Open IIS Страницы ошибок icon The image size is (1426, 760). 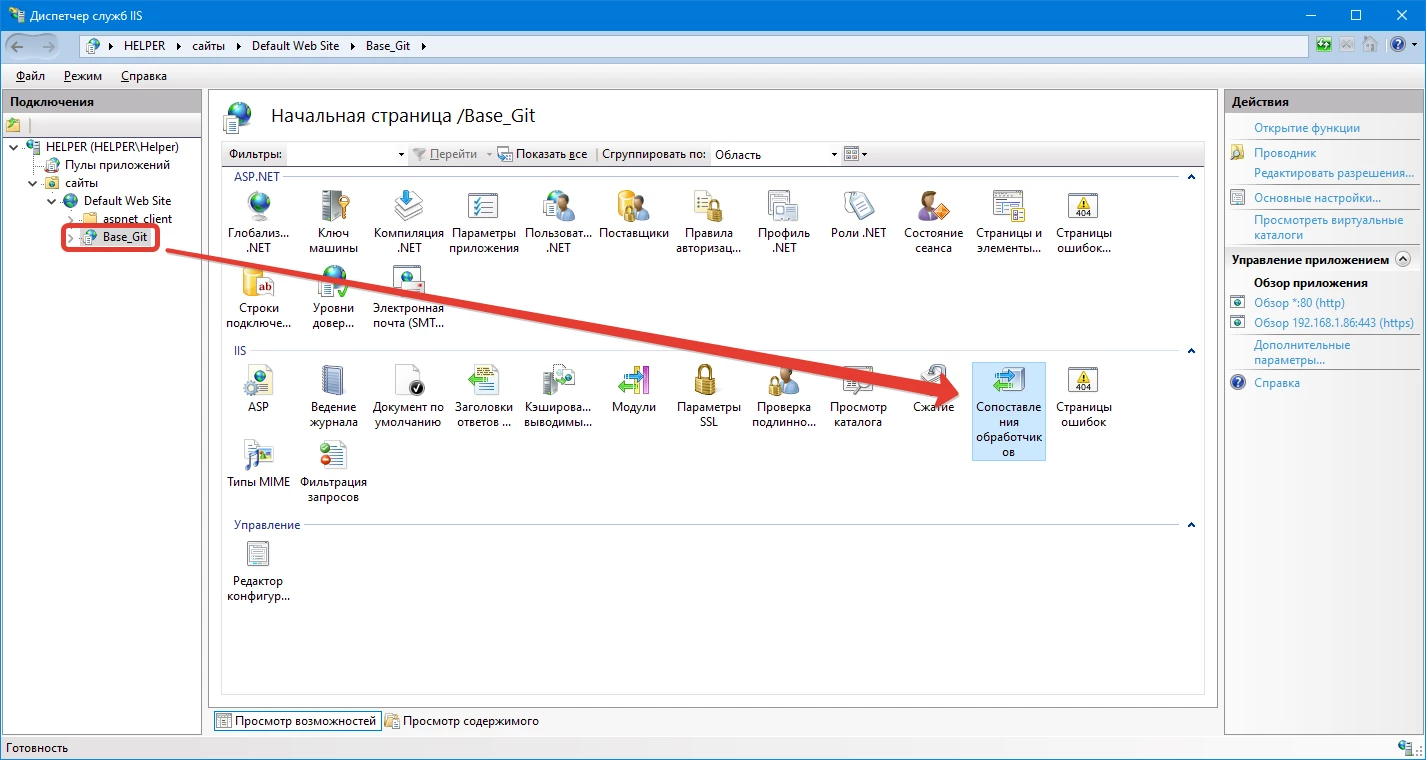point(1083,396)
